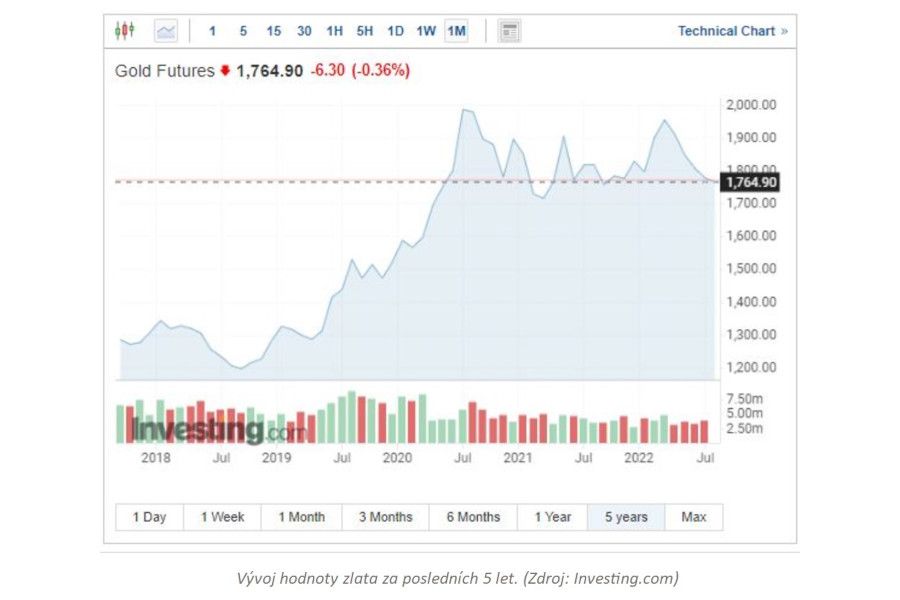Click the 1,764.90 current price label
Screen dimensions: 900x600
tap(750, 182)
